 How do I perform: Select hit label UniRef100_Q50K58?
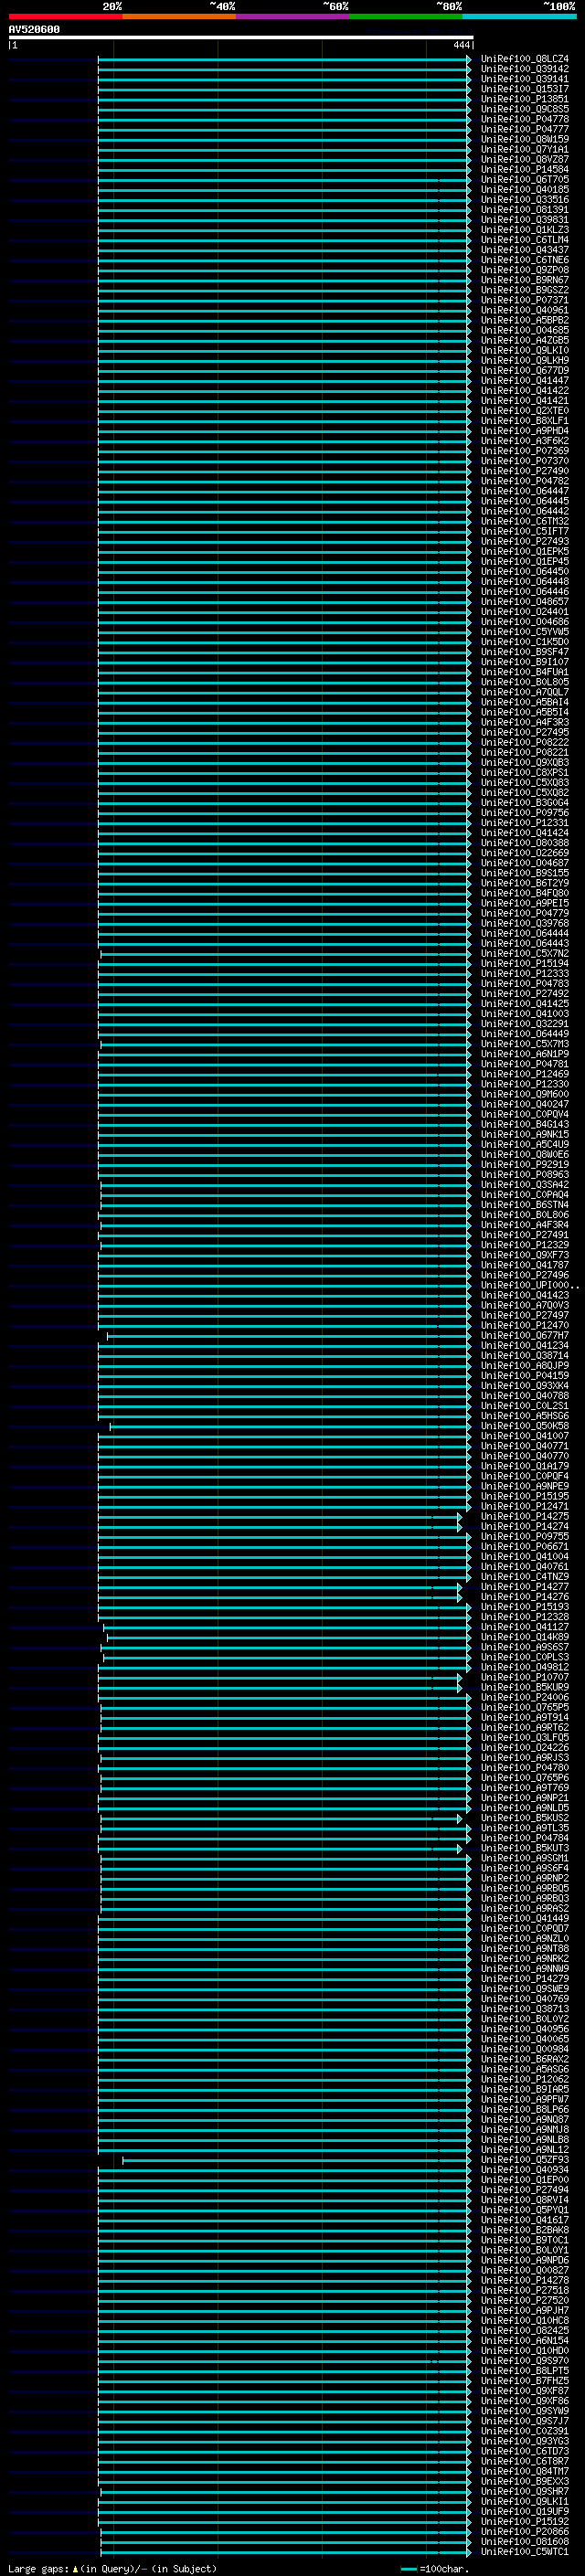tap(525, 1426)
